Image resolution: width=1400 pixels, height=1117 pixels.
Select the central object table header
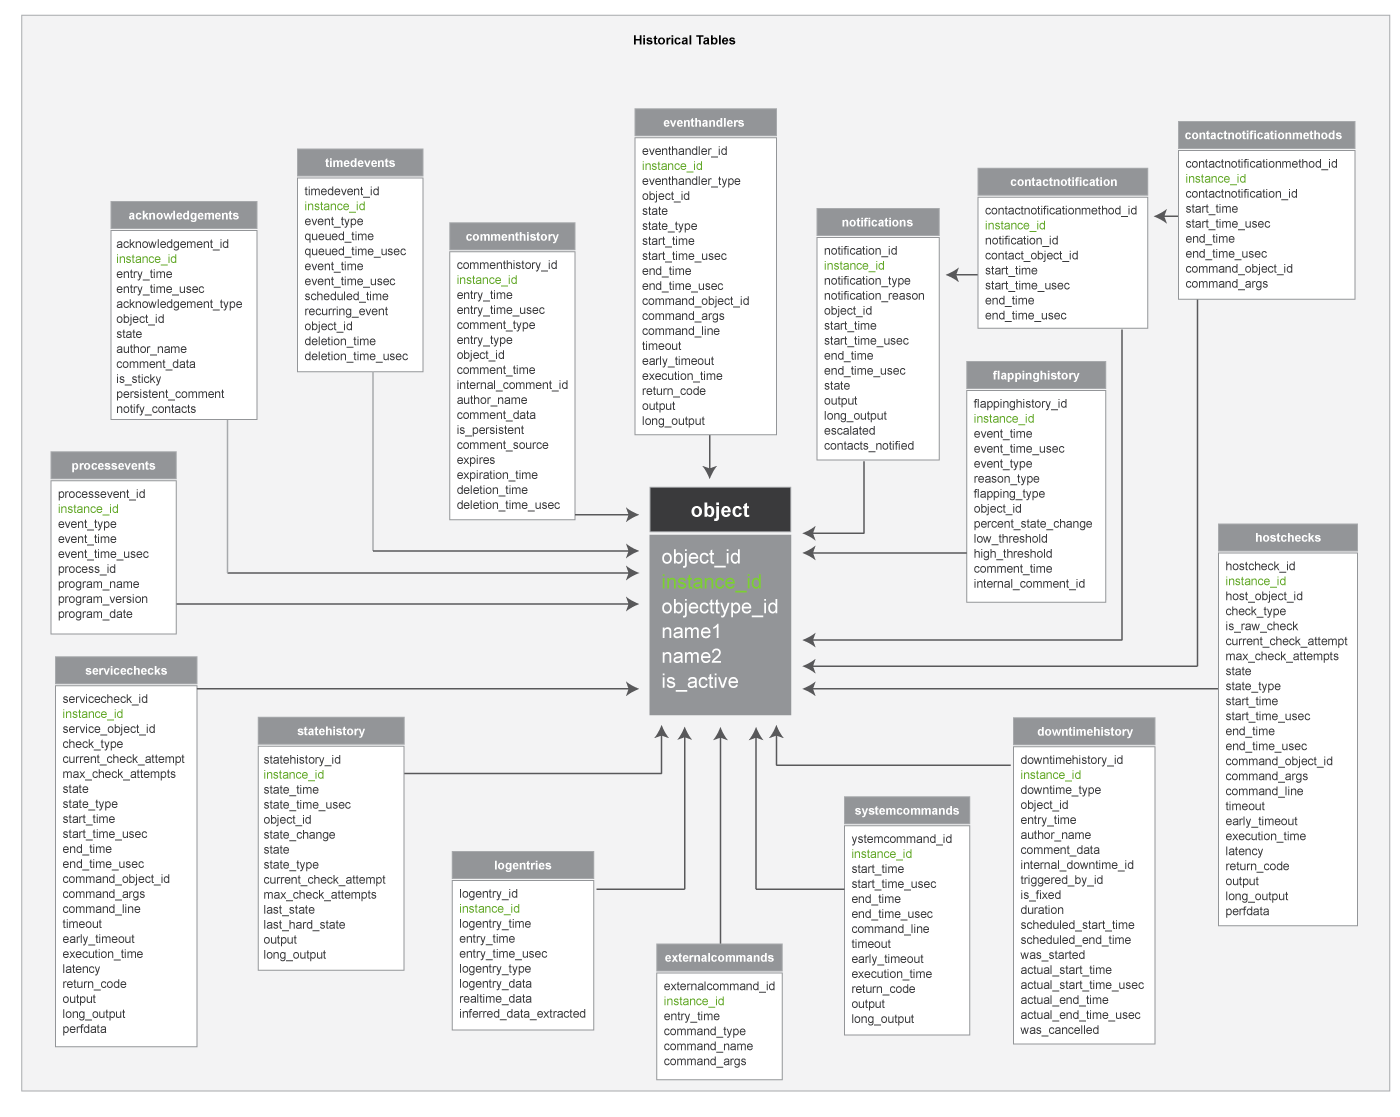719,510
